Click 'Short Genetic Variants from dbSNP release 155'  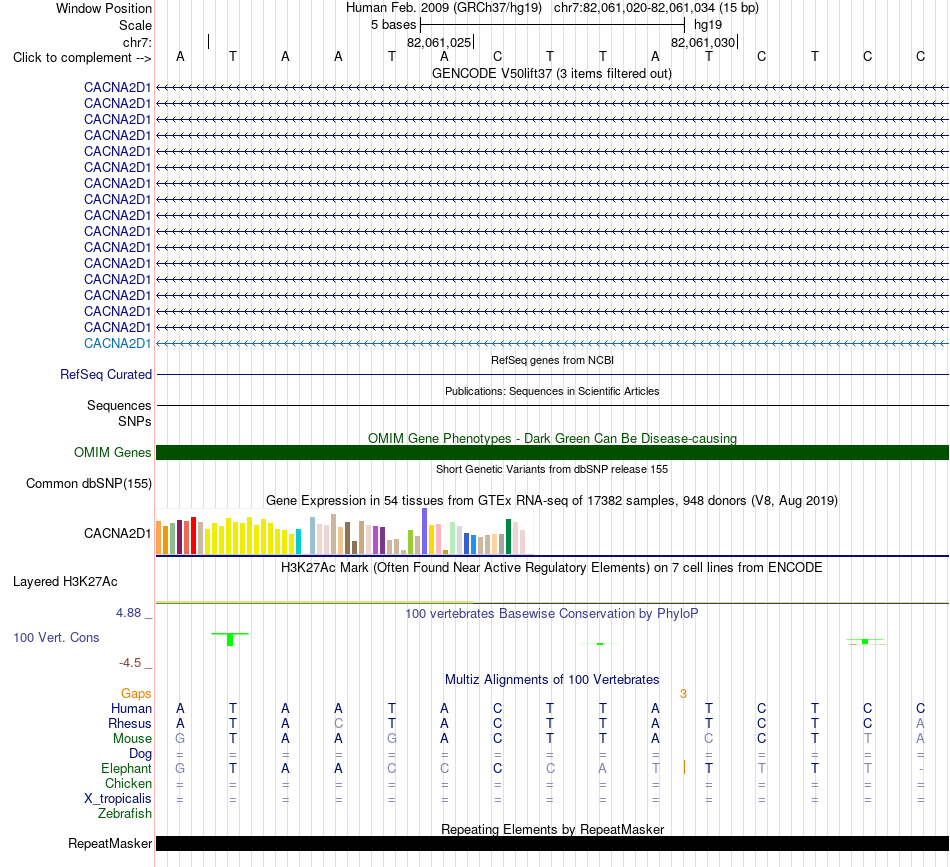click(x=552, y=469)
